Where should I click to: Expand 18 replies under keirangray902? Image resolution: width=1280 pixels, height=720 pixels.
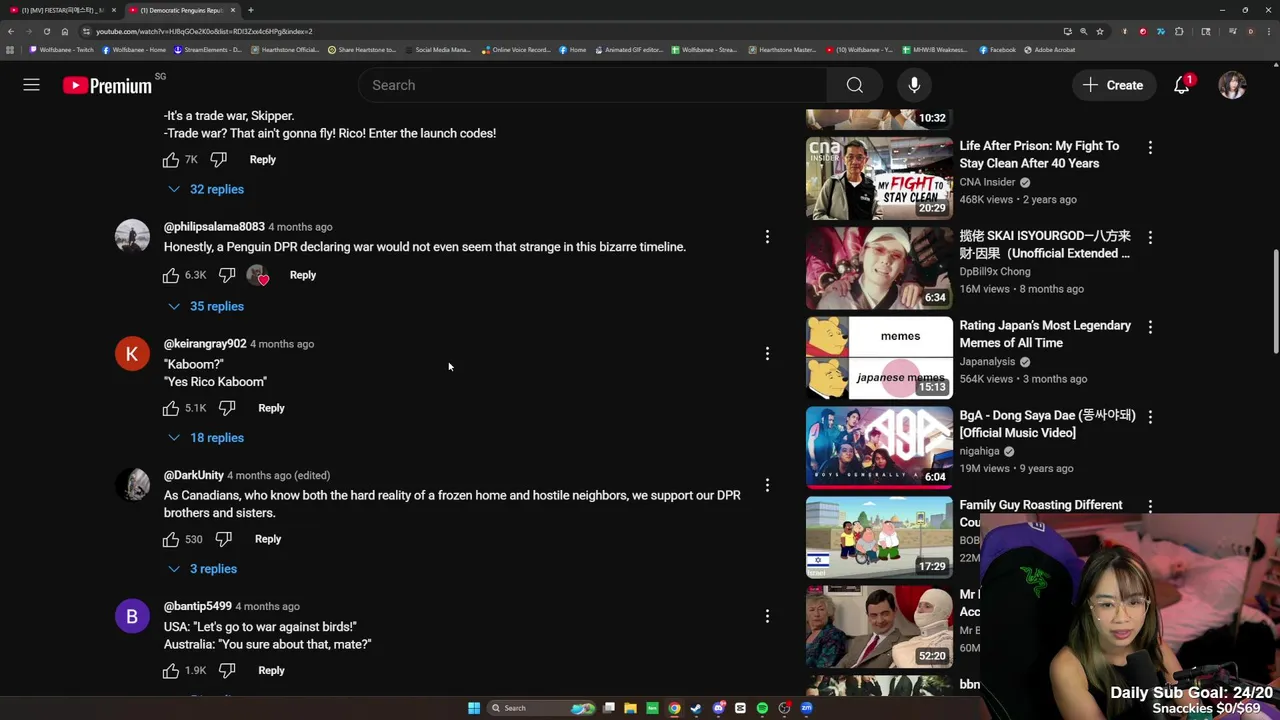pyautogui.click(x=206, y=438)
